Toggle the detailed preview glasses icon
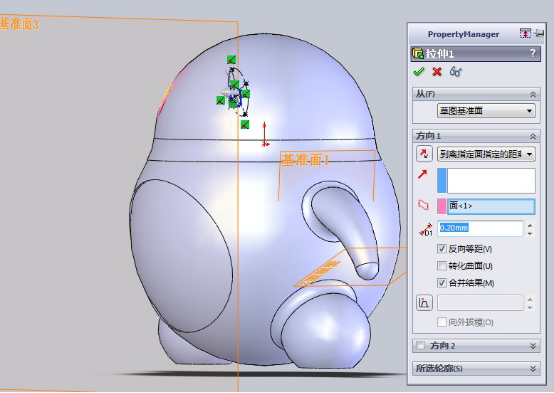The image size is (554, 393). click(455, 72)
